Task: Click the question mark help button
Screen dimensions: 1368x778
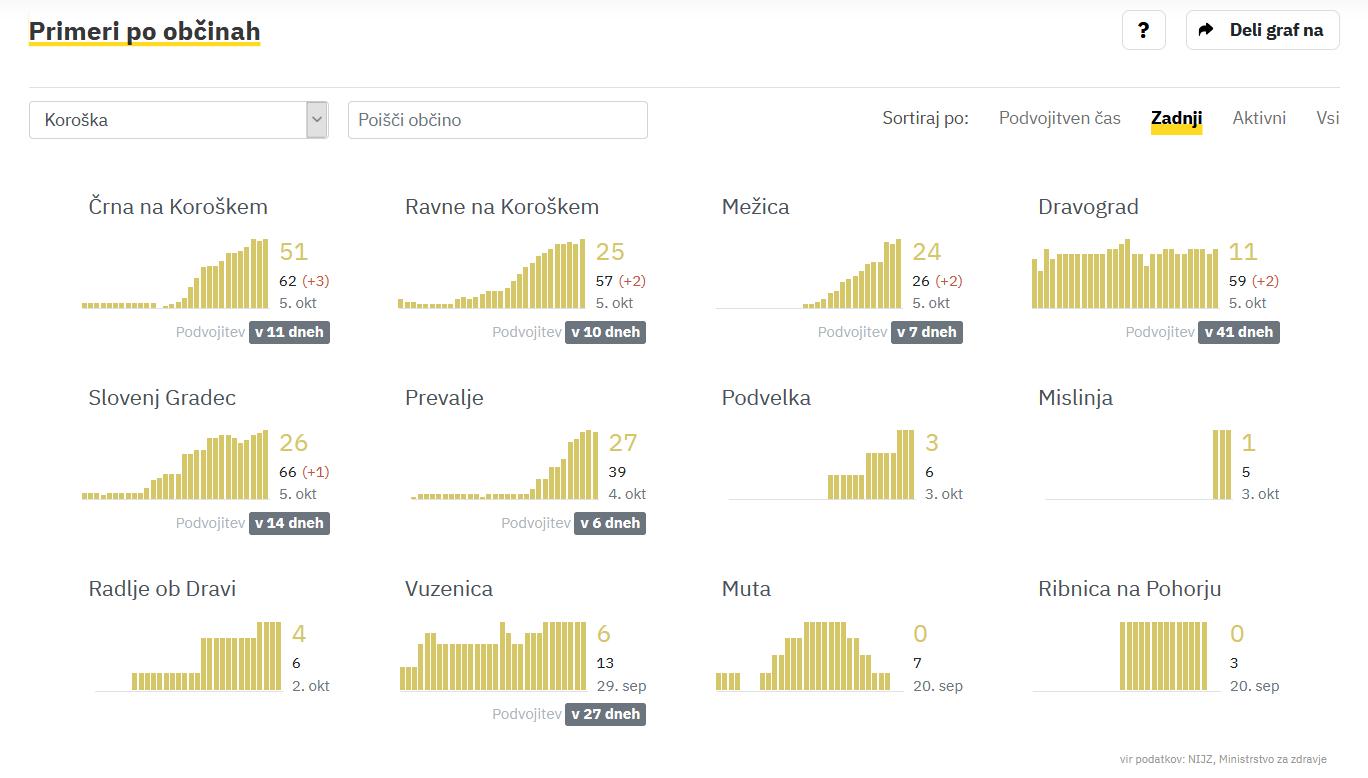Action: tap(1143, 30)
